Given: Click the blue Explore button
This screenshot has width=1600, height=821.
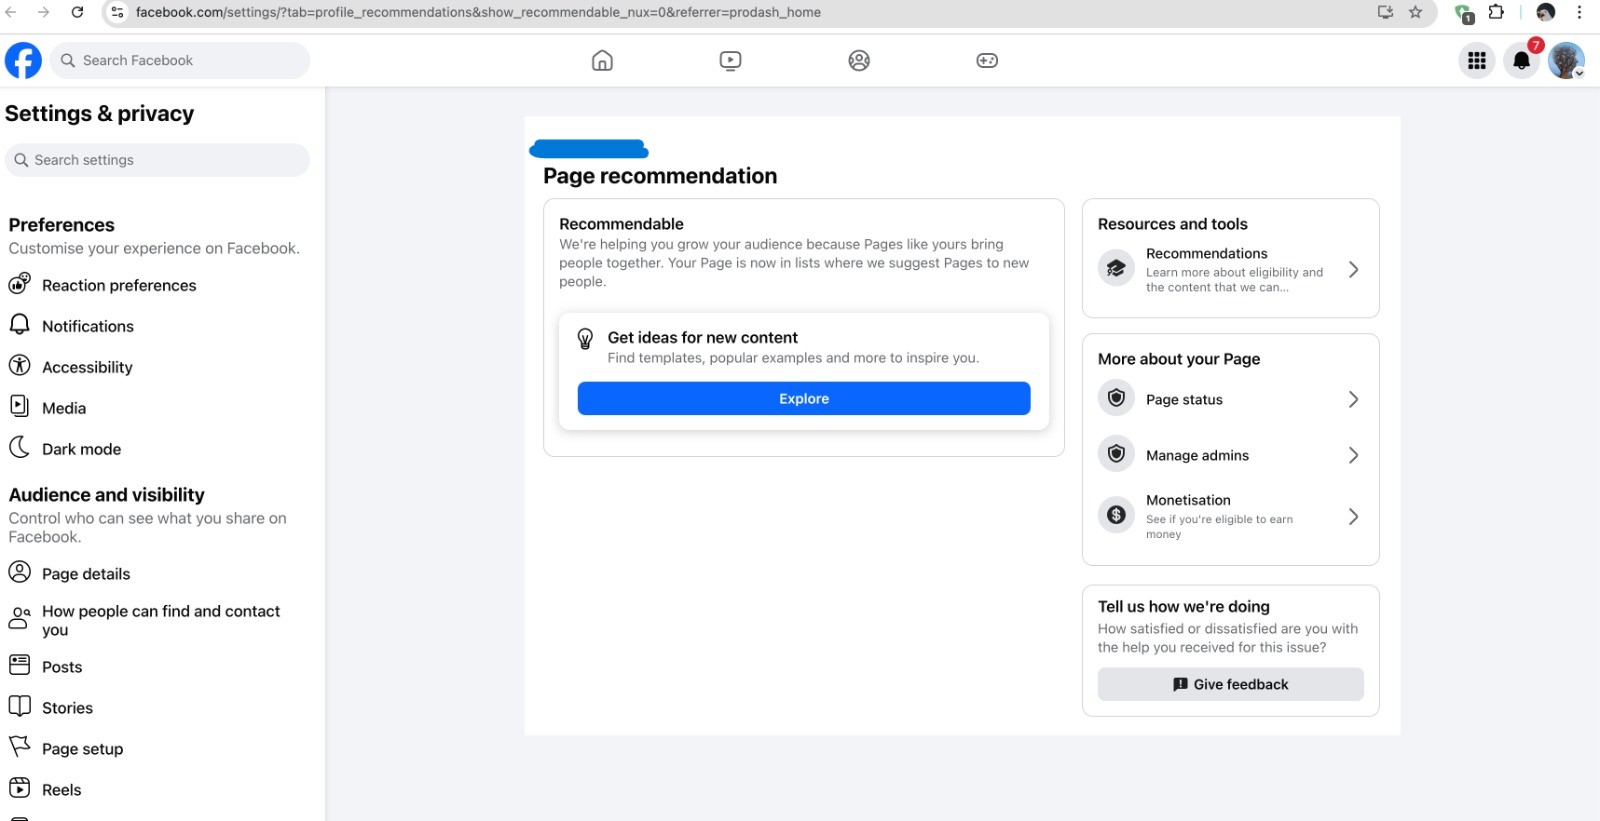Looking at the screenshot, I should click(x=804, y=399).
